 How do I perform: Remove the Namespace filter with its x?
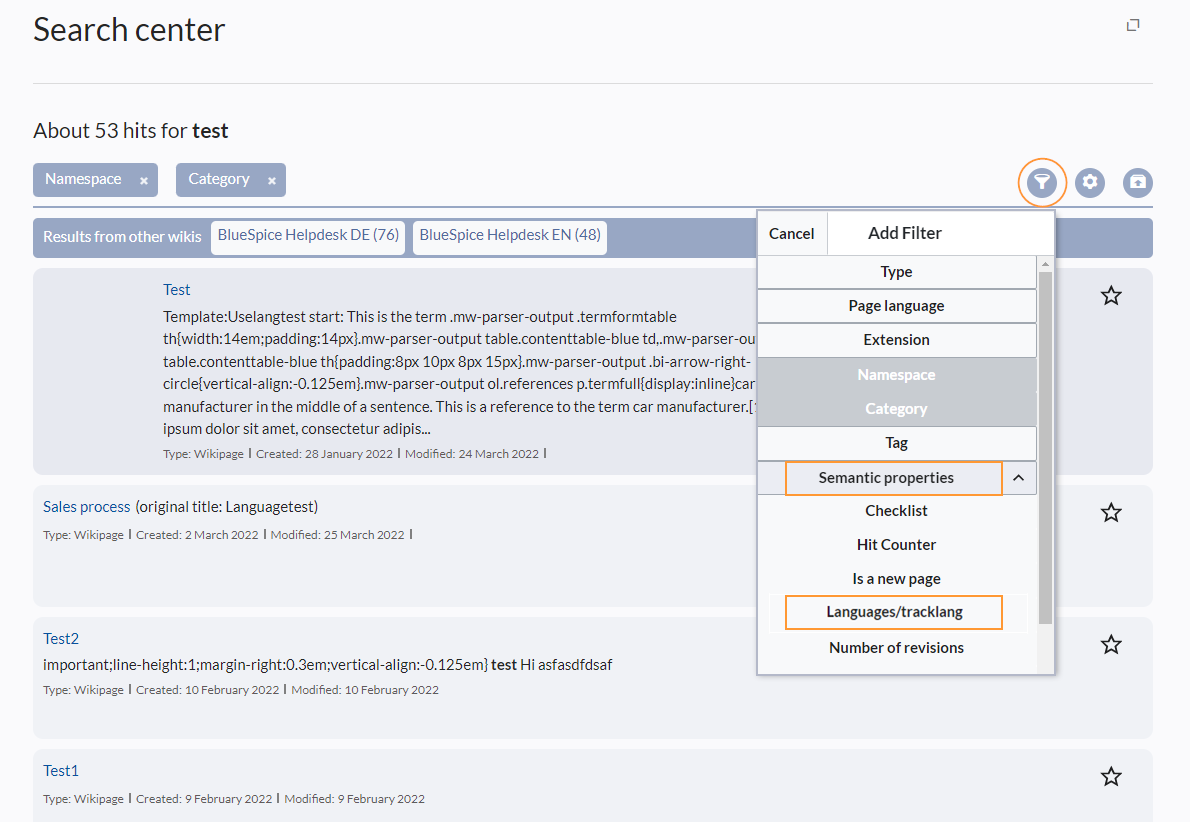[x=143, y=181]
